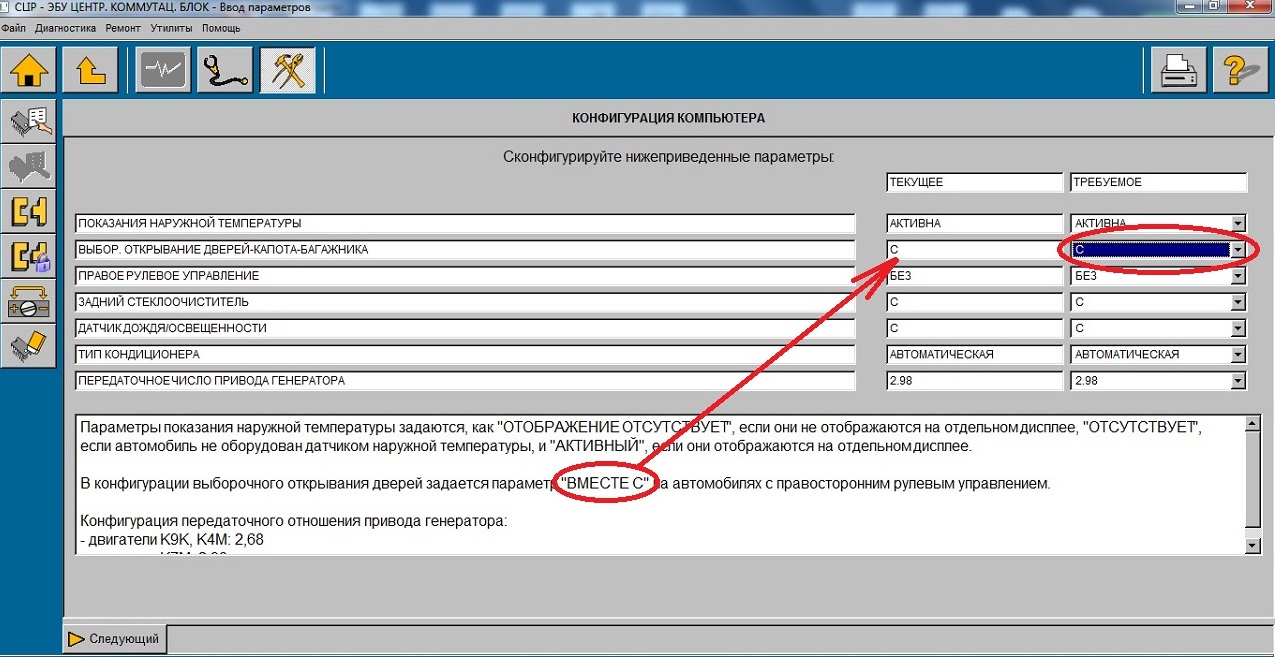Expand required dropdown for ВЫБОР. ОТКРЫВАНИЕ ДВЕРЕЙ-КАПОТА-БАГАЖНИКА
This screenshot has height=657, width=1275.
(1239, 250)
